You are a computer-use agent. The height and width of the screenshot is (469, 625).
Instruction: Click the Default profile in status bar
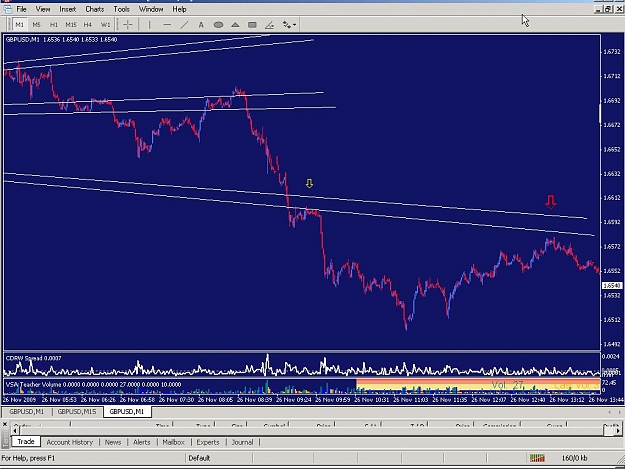(199, 458)
